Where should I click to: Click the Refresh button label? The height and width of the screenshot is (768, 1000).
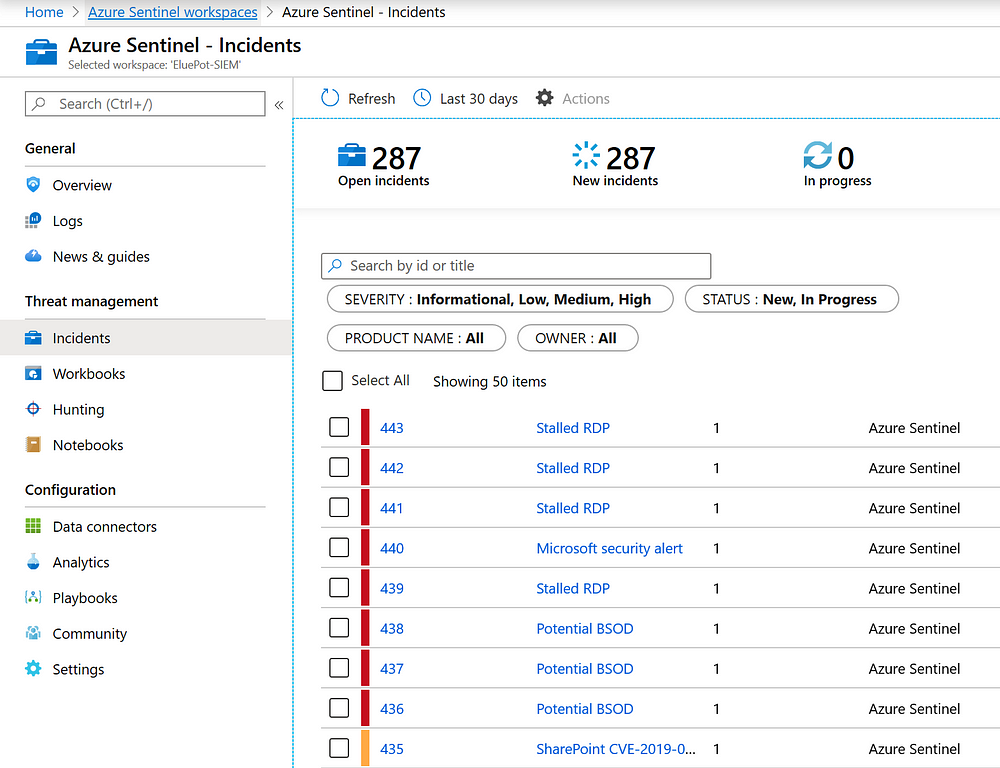(371, 99)
